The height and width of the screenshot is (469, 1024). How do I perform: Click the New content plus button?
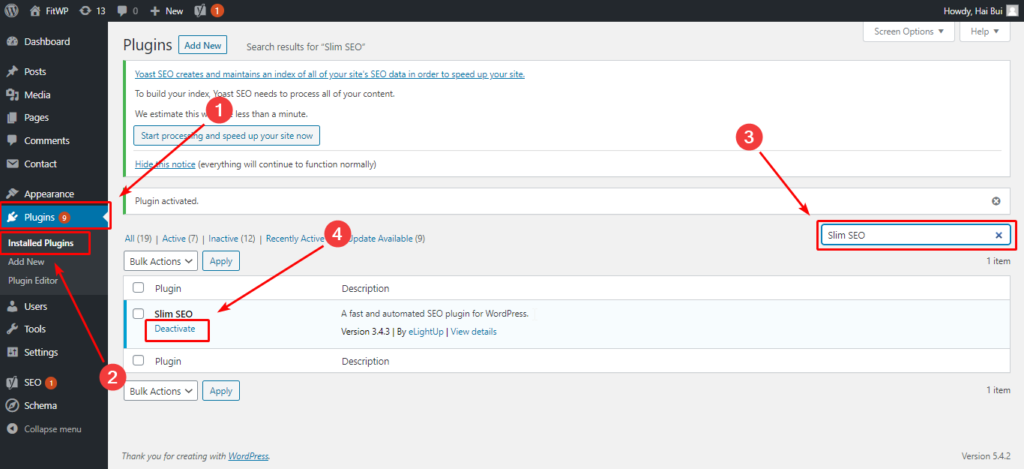[x=167, y=10]
